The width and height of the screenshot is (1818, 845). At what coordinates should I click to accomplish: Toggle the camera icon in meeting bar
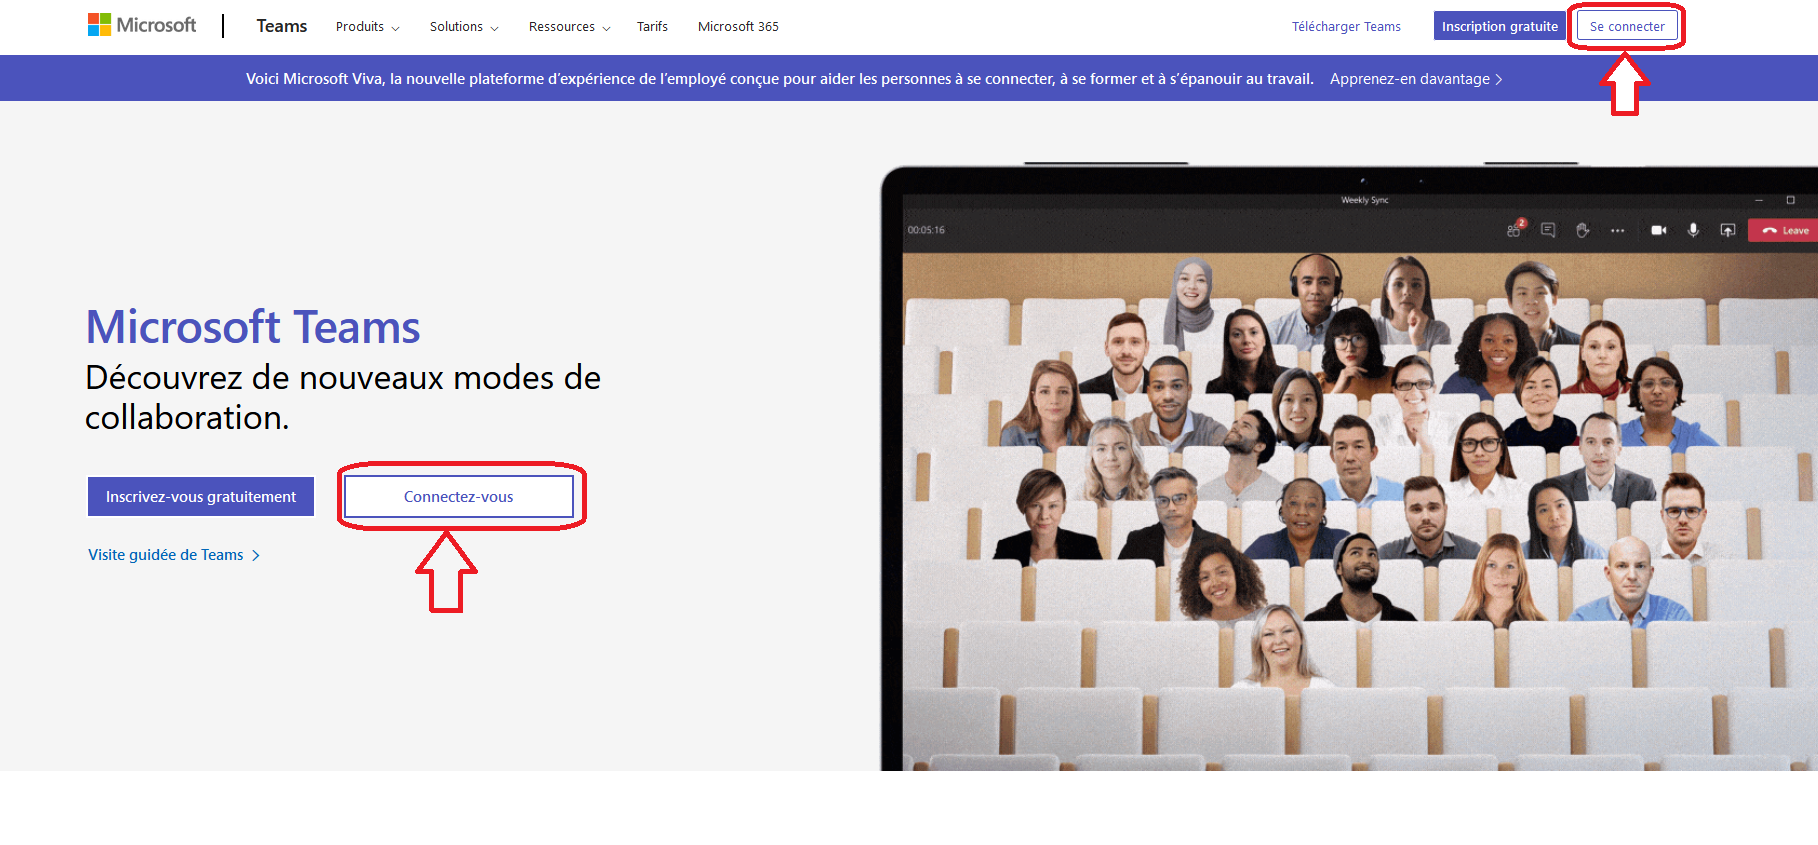tap(1659, 230)
